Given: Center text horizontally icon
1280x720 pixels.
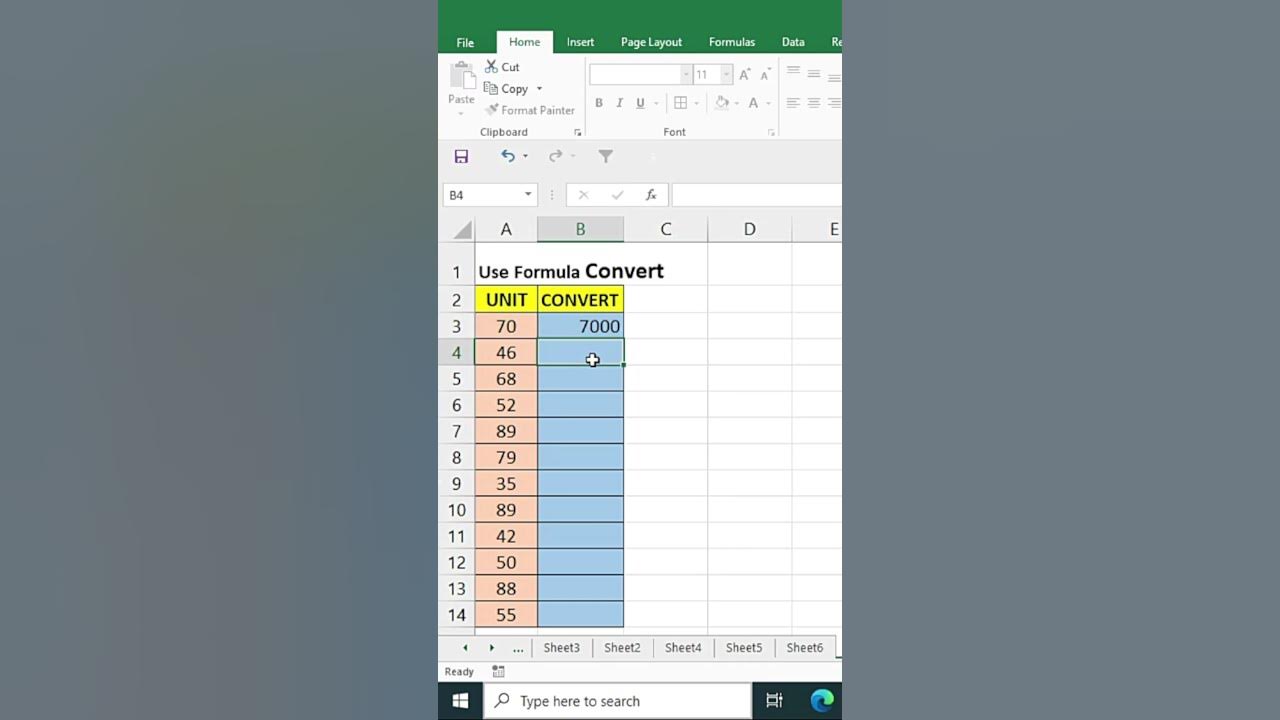Looking at the screenshot, I should pos(814,103).
